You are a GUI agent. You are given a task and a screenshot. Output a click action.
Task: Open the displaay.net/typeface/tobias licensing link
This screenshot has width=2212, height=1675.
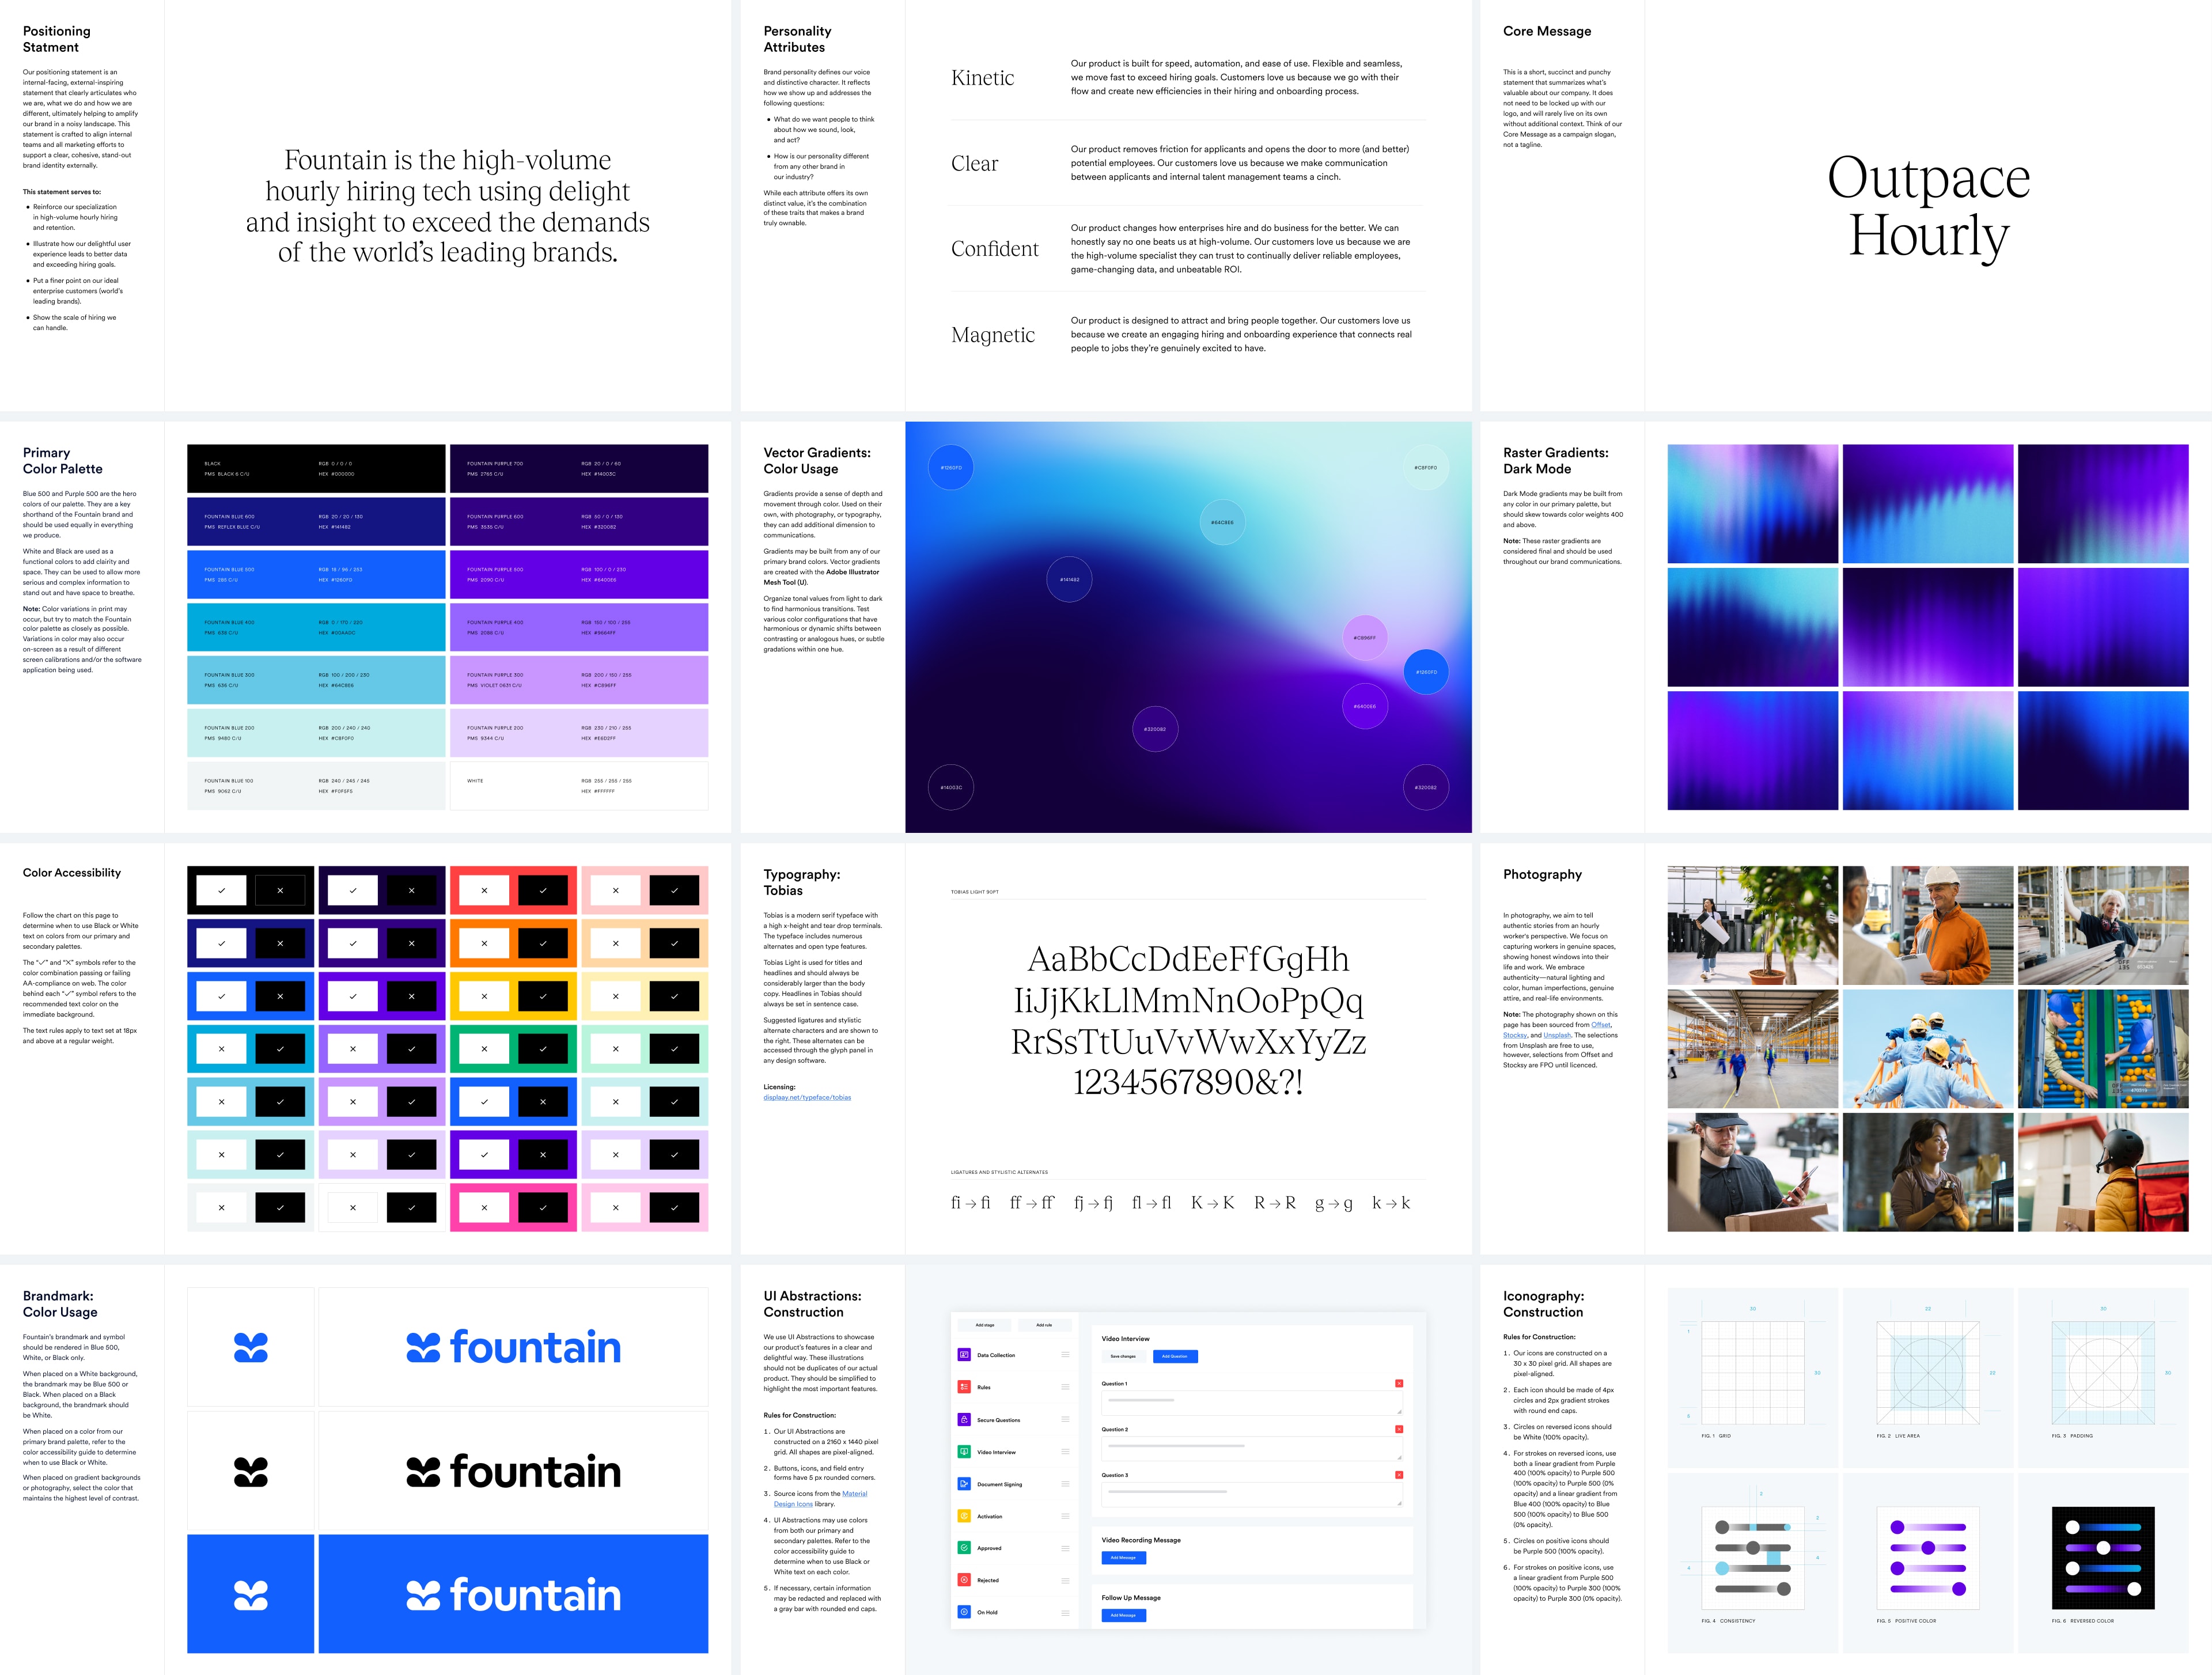(807, 1097)
